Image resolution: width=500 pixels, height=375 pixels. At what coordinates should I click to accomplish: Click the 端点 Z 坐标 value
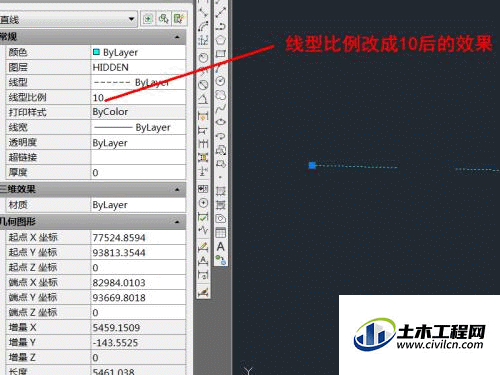click(x=138, y=312)
